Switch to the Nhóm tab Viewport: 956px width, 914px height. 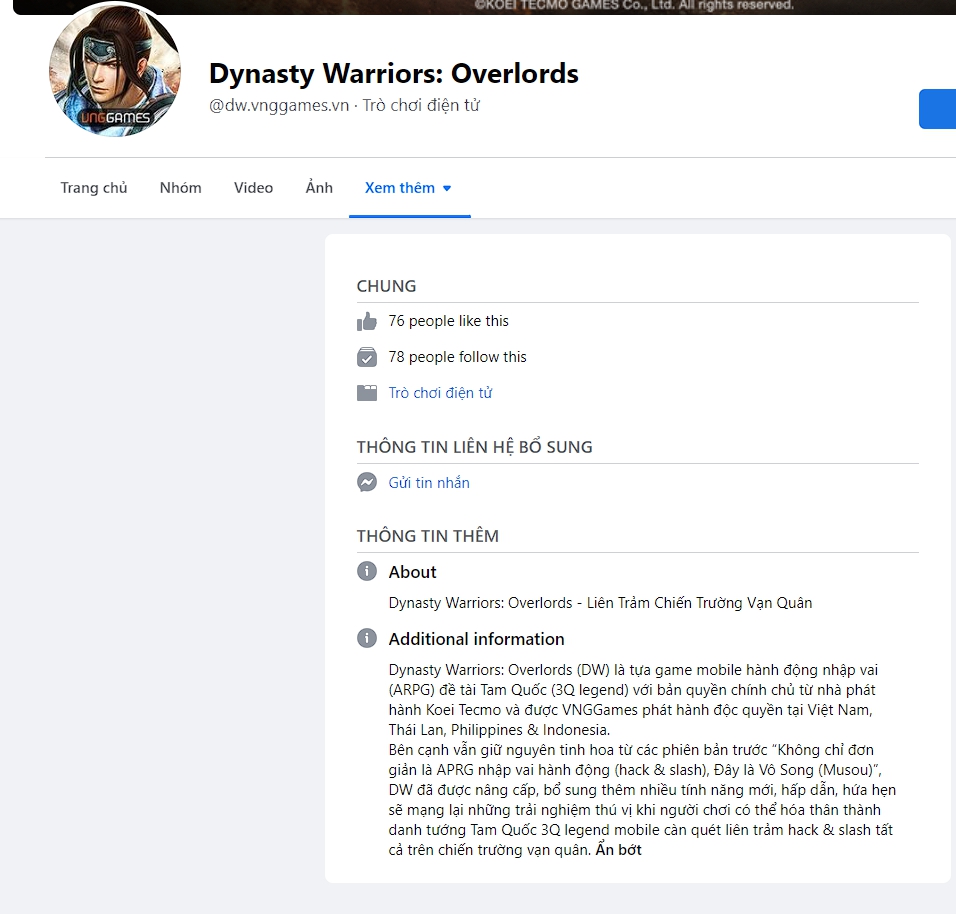coord(180,188)
